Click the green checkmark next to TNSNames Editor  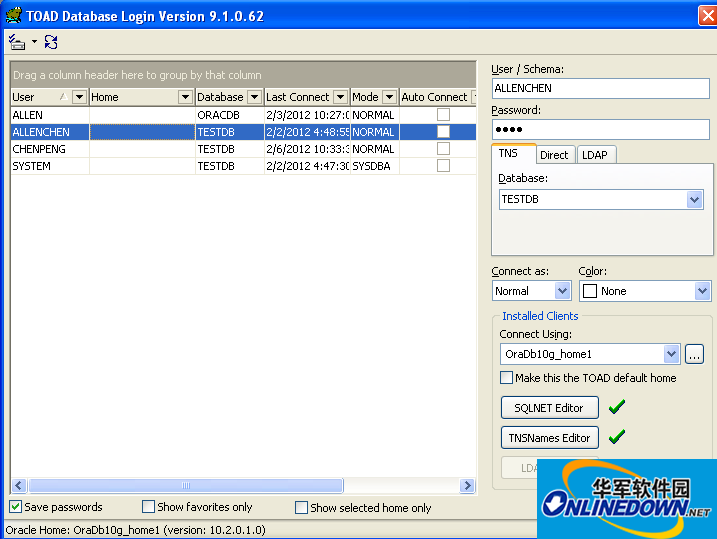coord(617,437)
